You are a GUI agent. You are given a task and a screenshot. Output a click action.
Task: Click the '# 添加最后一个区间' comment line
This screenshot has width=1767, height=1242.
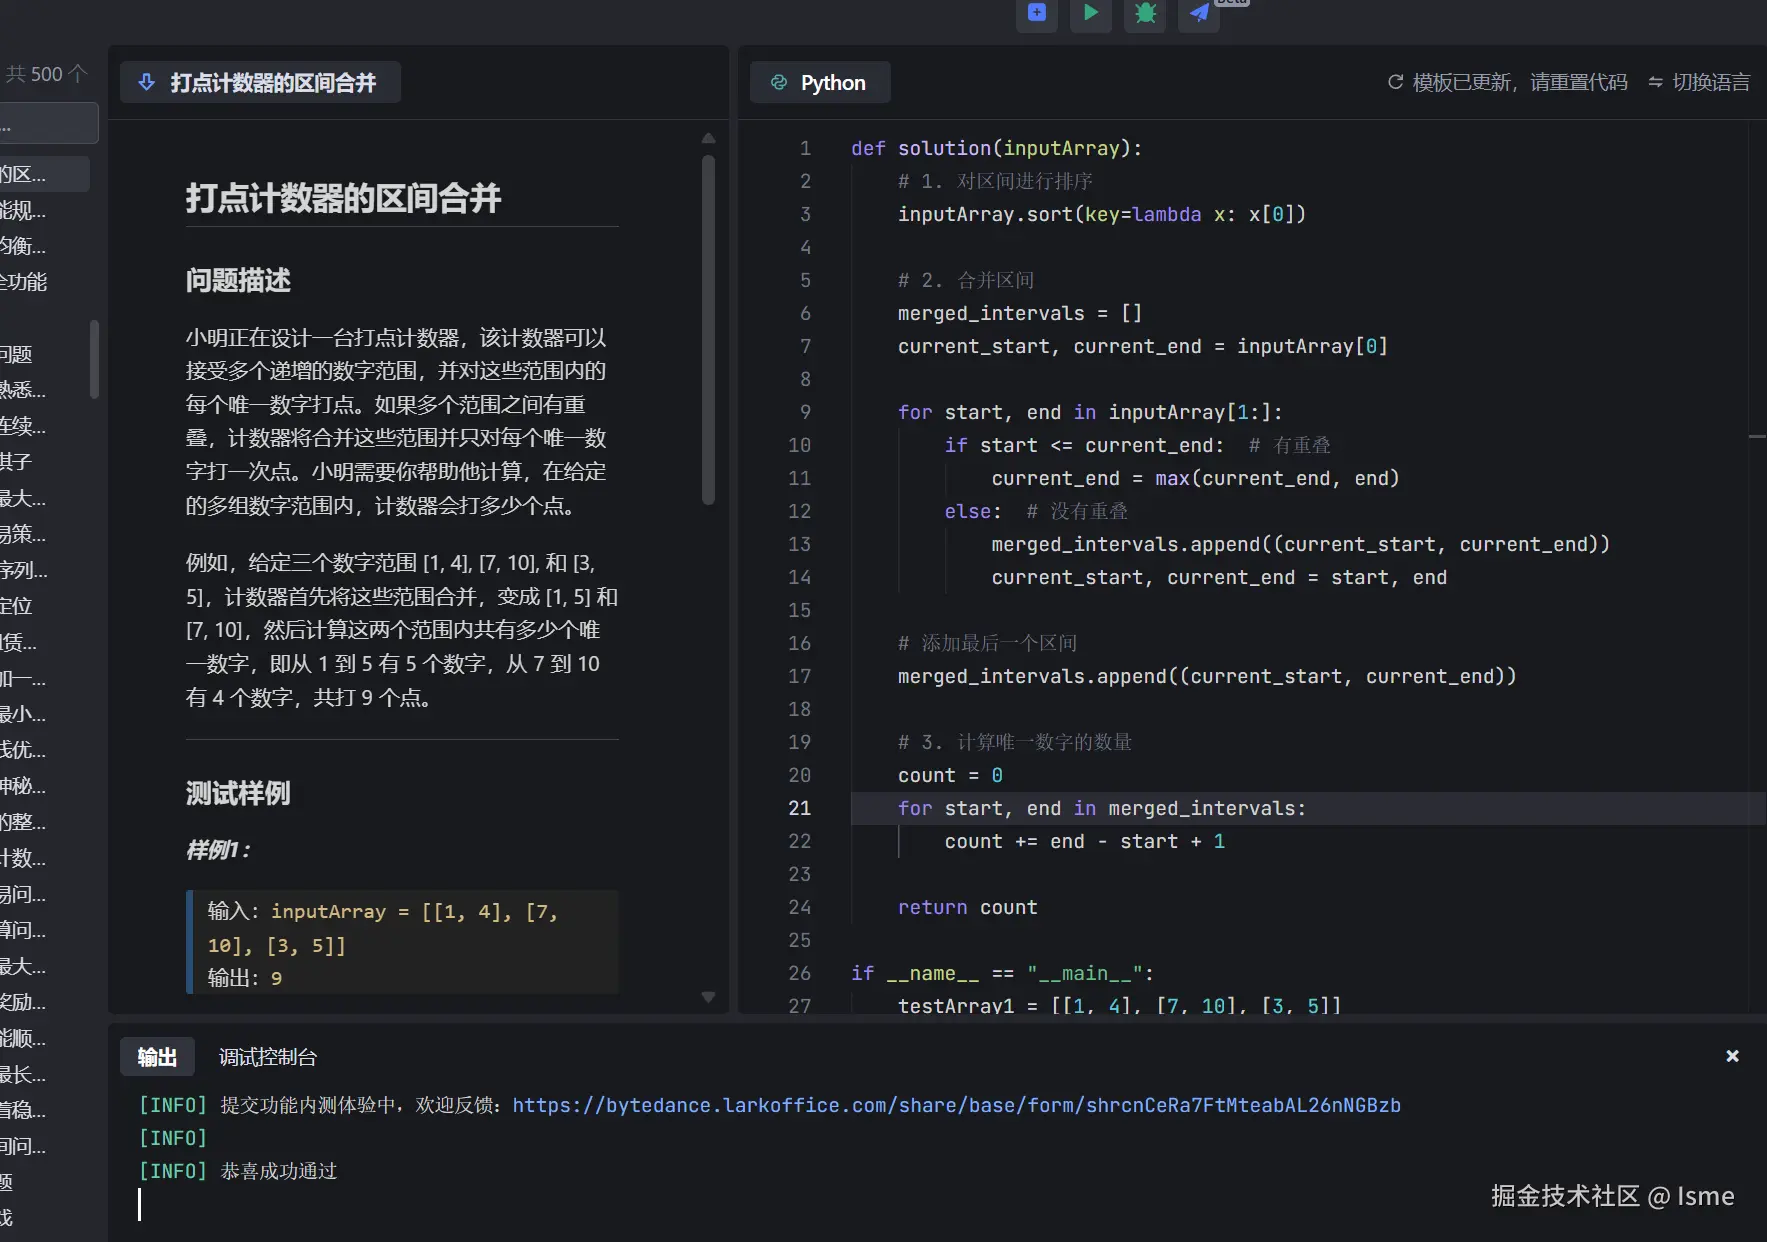(987, 643)
